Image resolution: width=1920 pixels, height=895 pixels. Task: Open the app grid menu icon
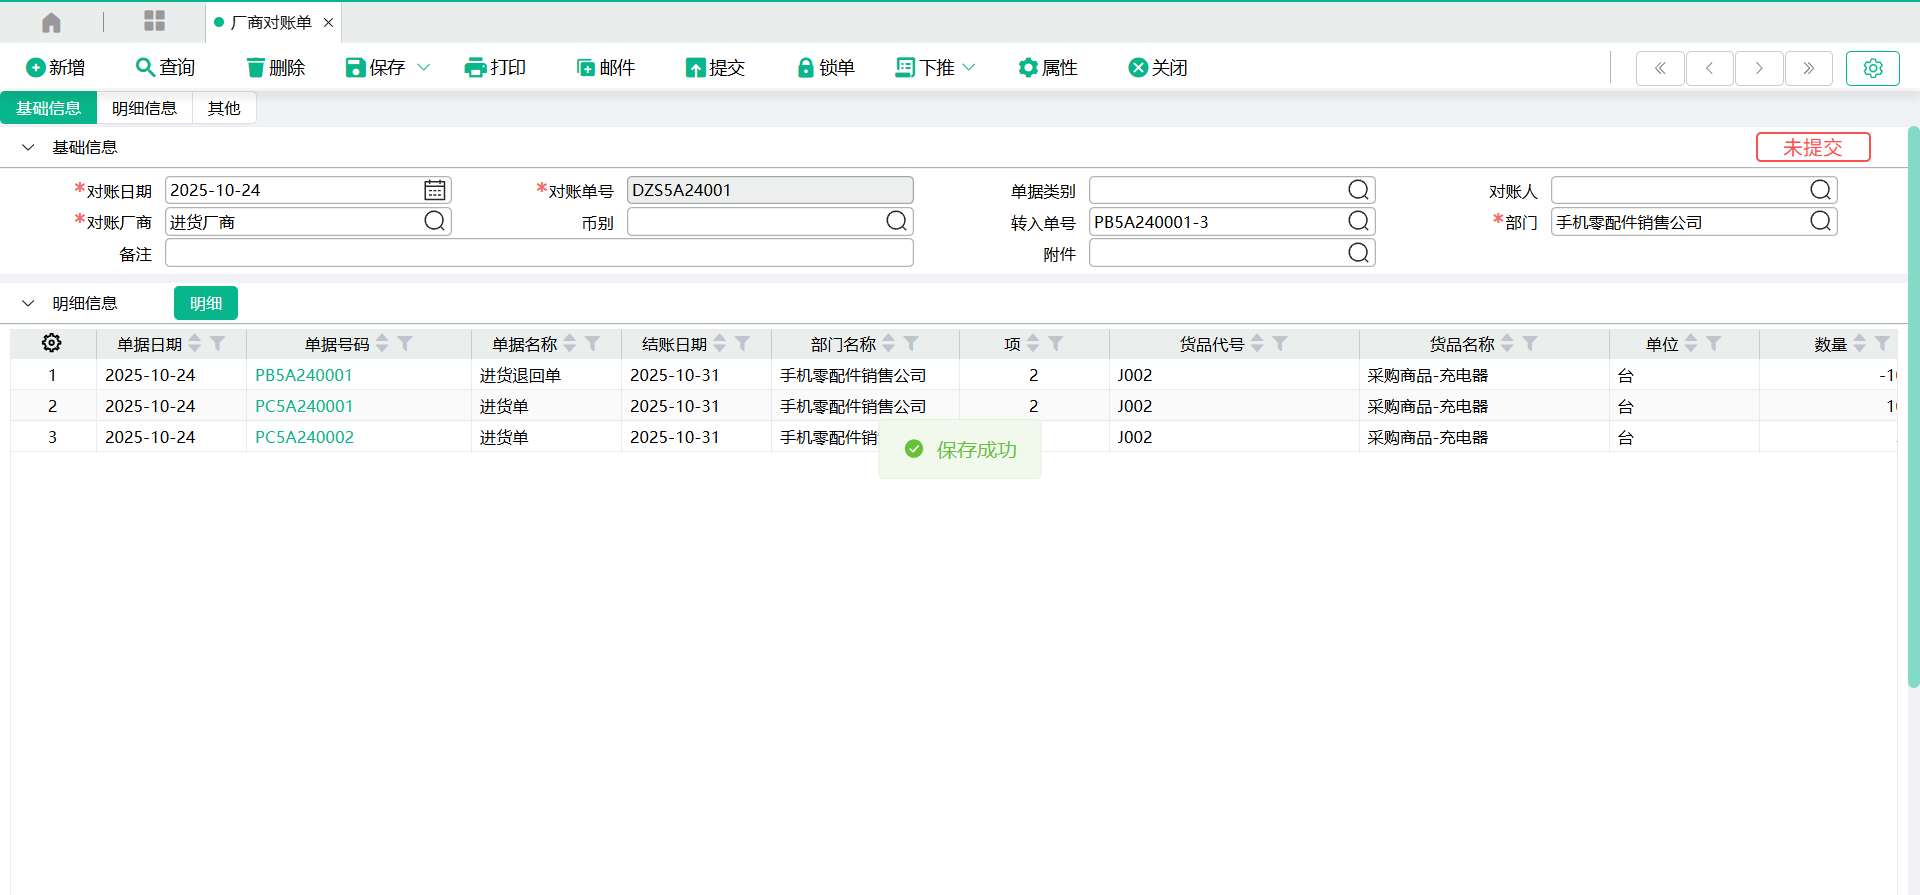click(x=154, y=21)
